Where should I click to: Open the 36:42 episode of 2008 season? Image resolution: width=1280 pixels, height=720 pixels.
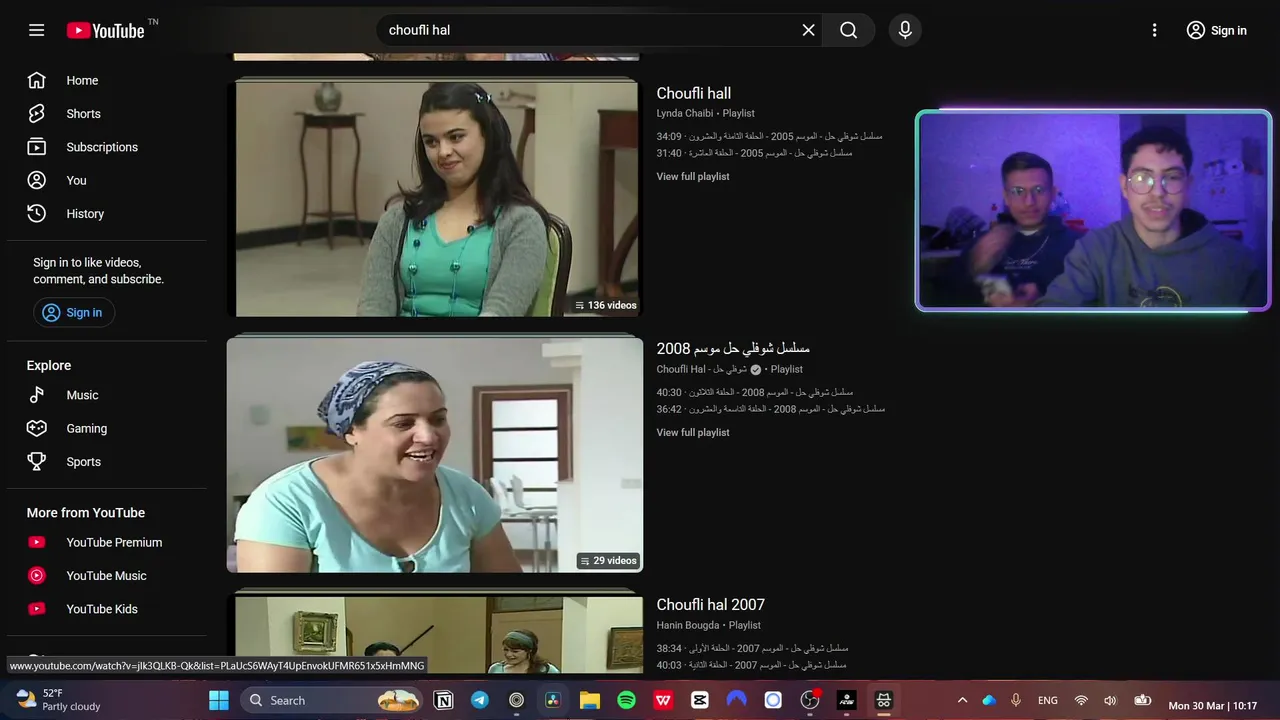[x=771, y=409]
